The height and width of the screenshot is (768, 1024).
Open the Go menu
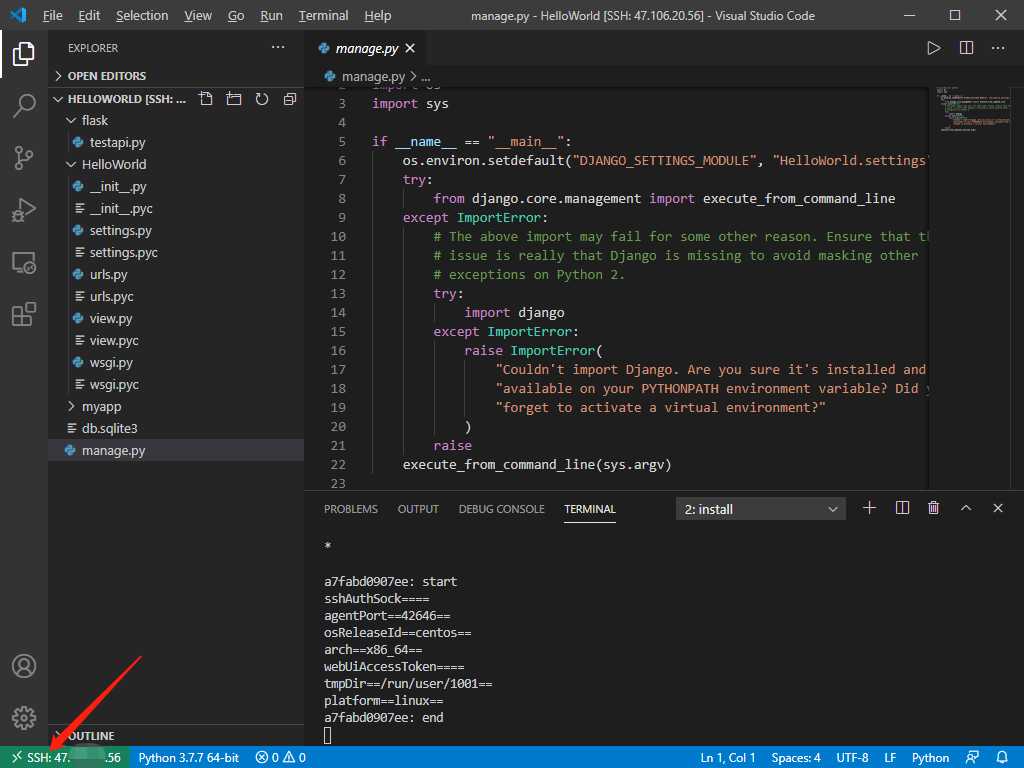coord(236,15)
